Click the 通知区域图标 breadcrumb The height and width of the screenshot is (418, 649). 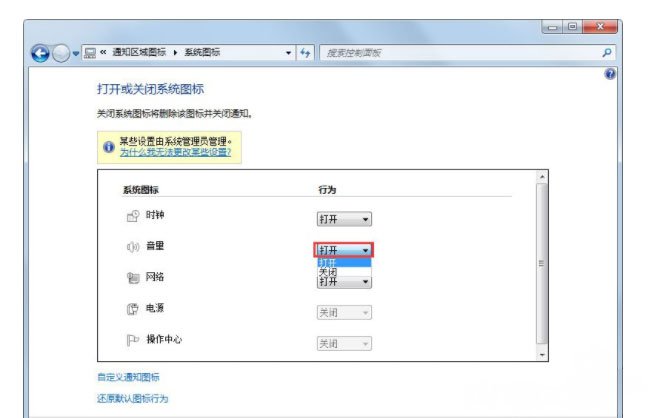click(x=139, y=52)
